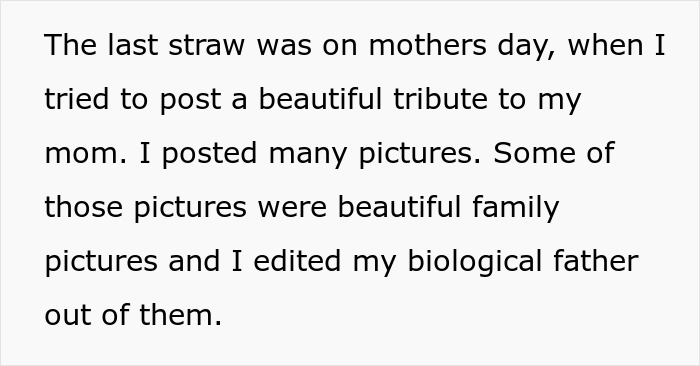The width and height of the screenshot is (700, 366).
Task: Click the word 'post' in the second line
Action: coord(190,101)
